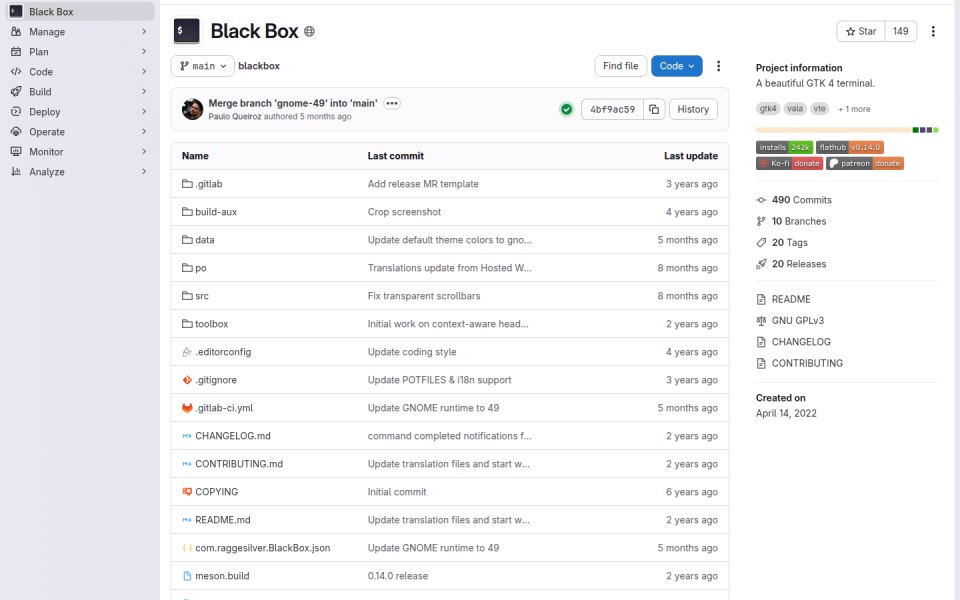The image size is (960, 600).
Task: Open the po folder
Action: (201, 268)
